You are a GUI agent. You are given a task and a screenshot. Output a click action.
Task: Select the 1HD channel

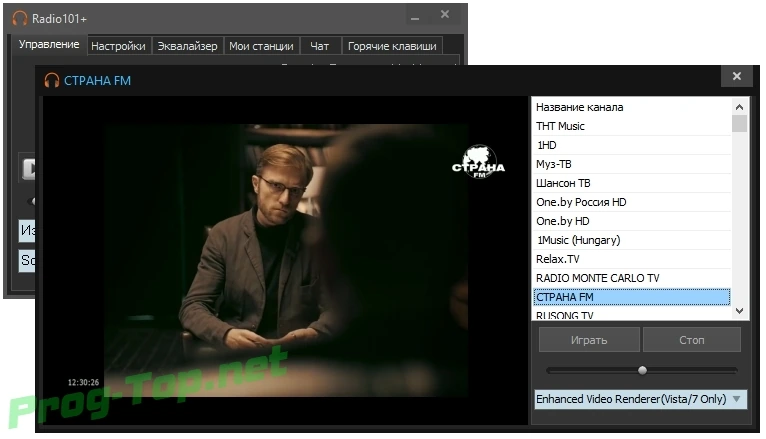[x=632, y=145]
